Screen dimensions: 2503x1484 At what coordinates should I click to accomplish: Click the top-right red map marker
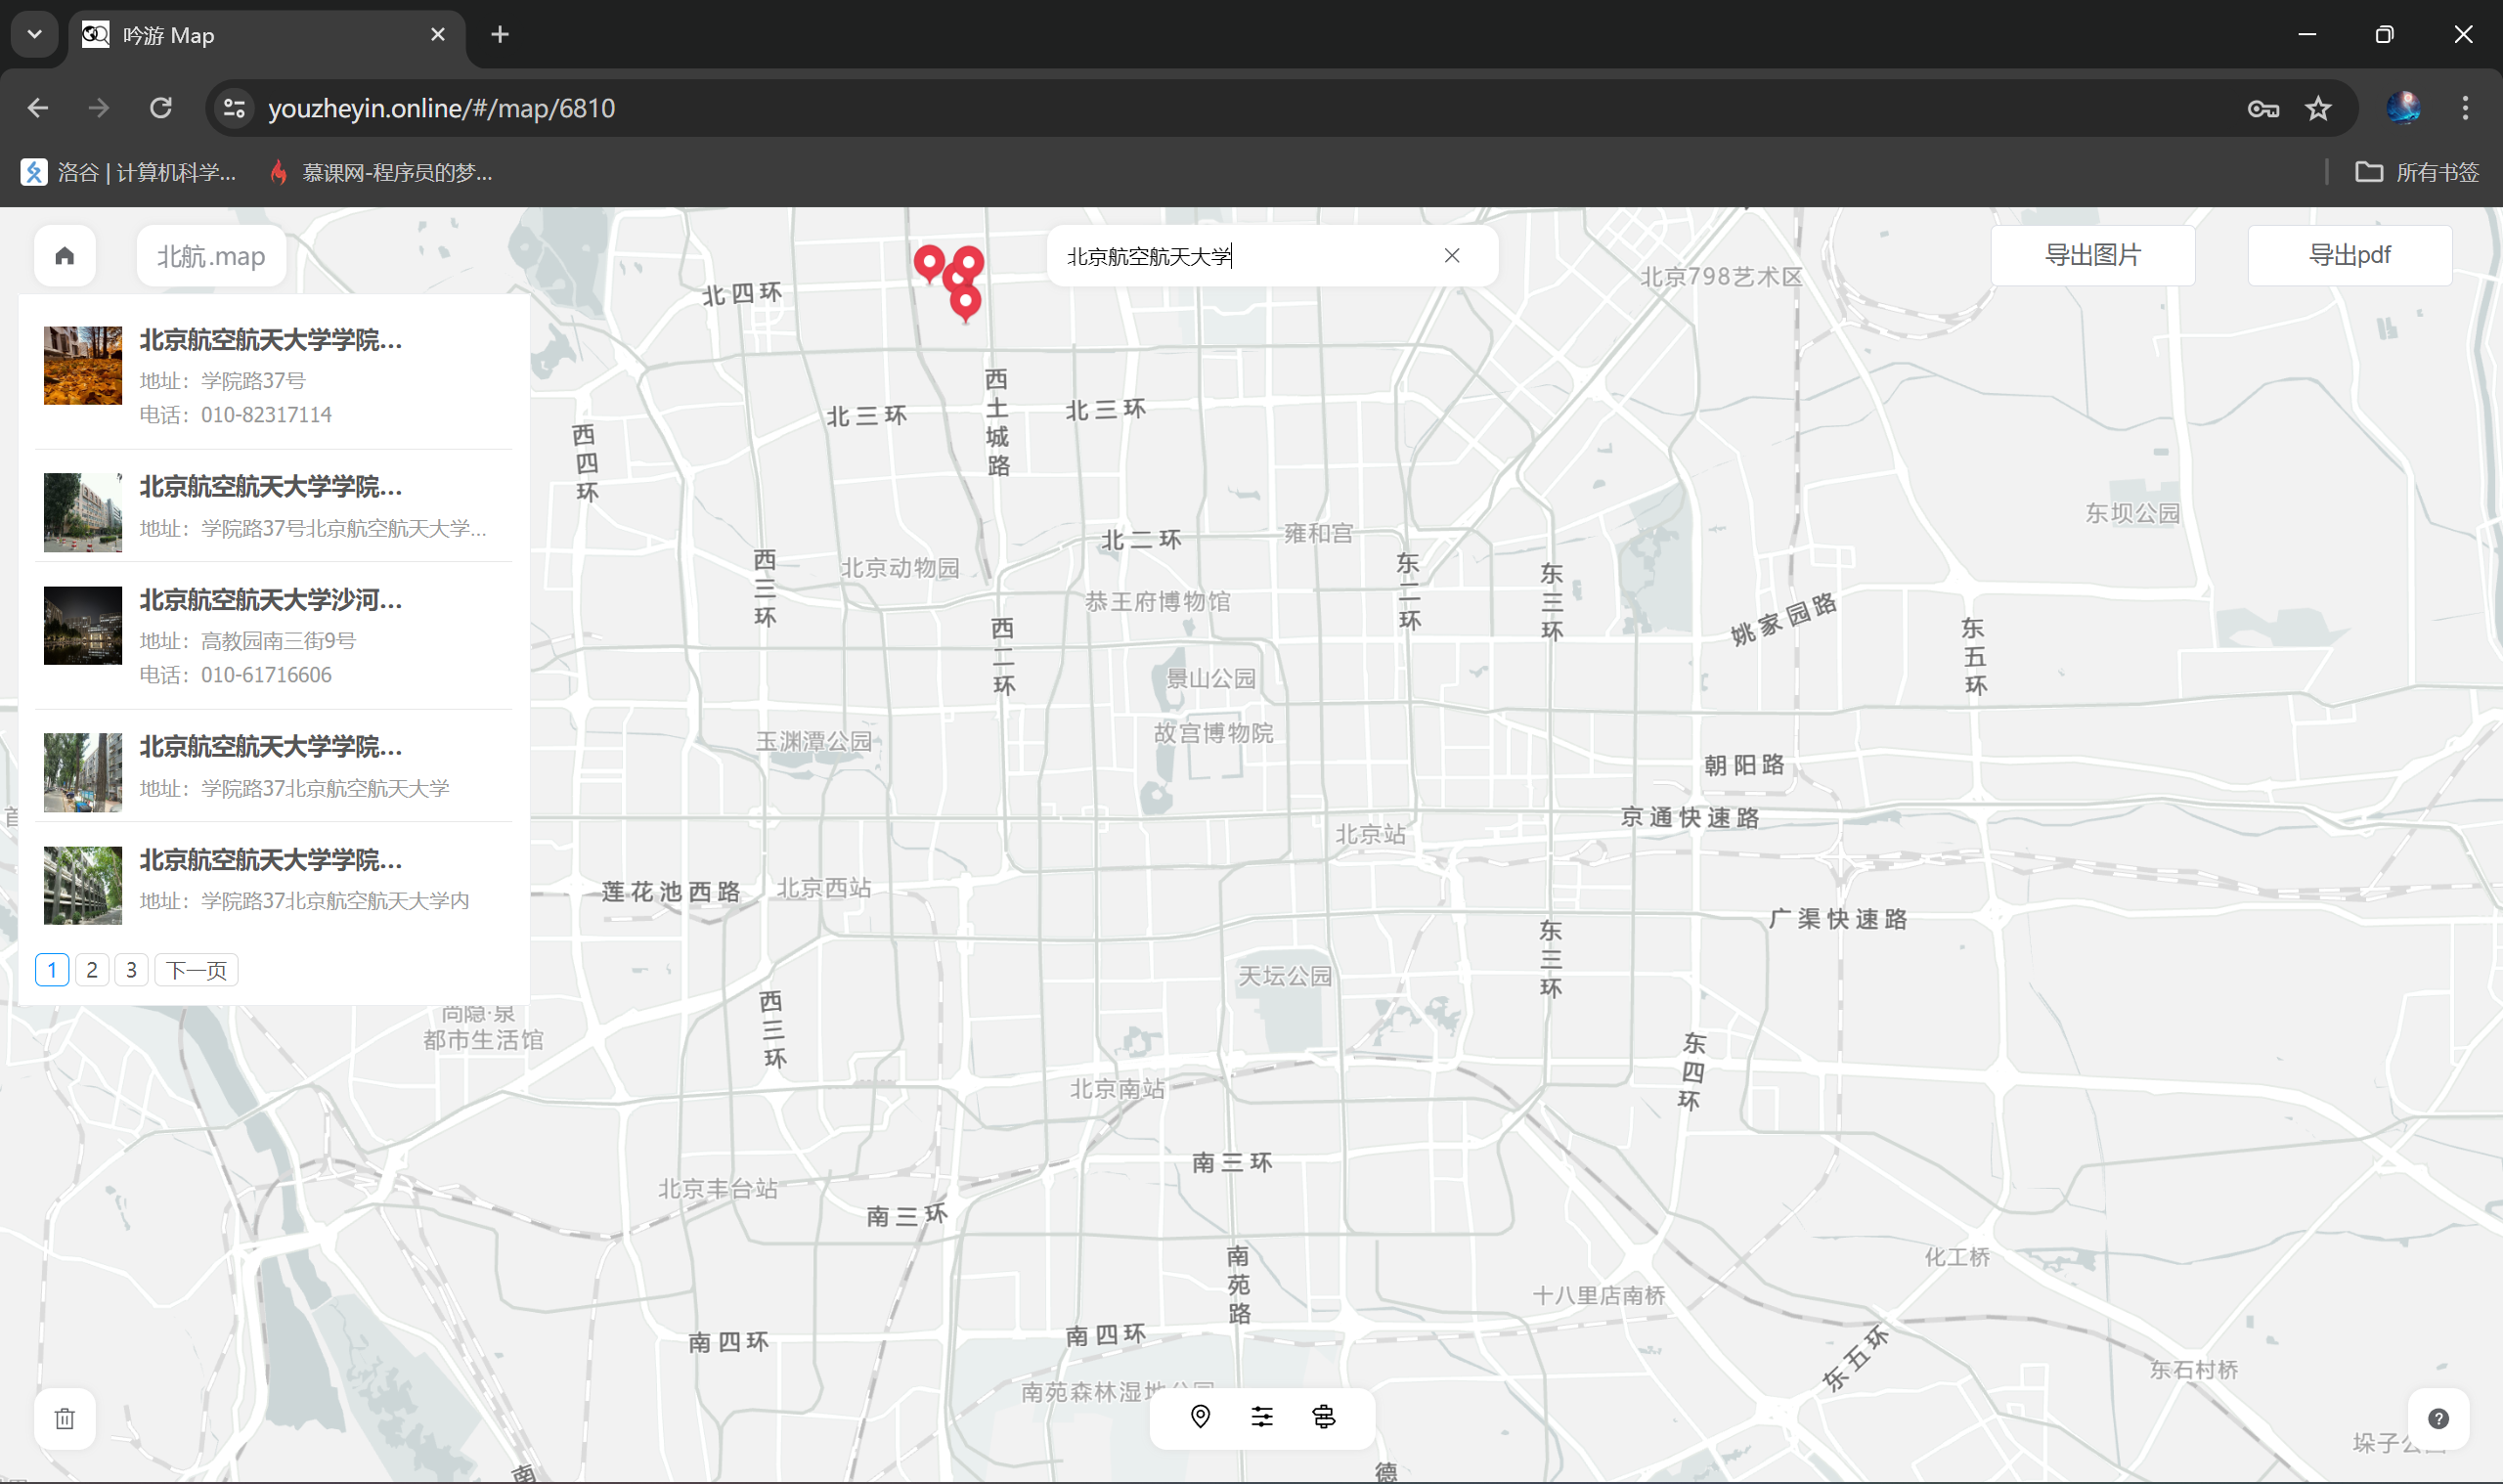tap(969, 263)
